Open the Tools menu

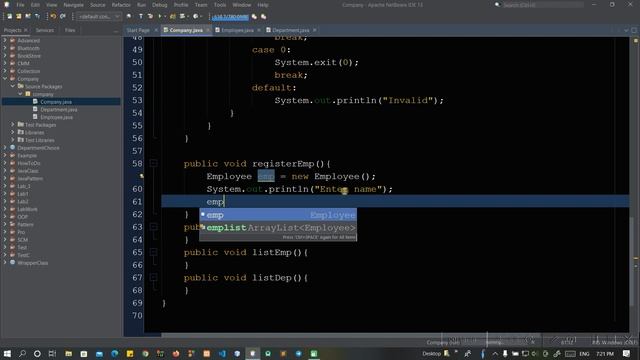[220, 5]
